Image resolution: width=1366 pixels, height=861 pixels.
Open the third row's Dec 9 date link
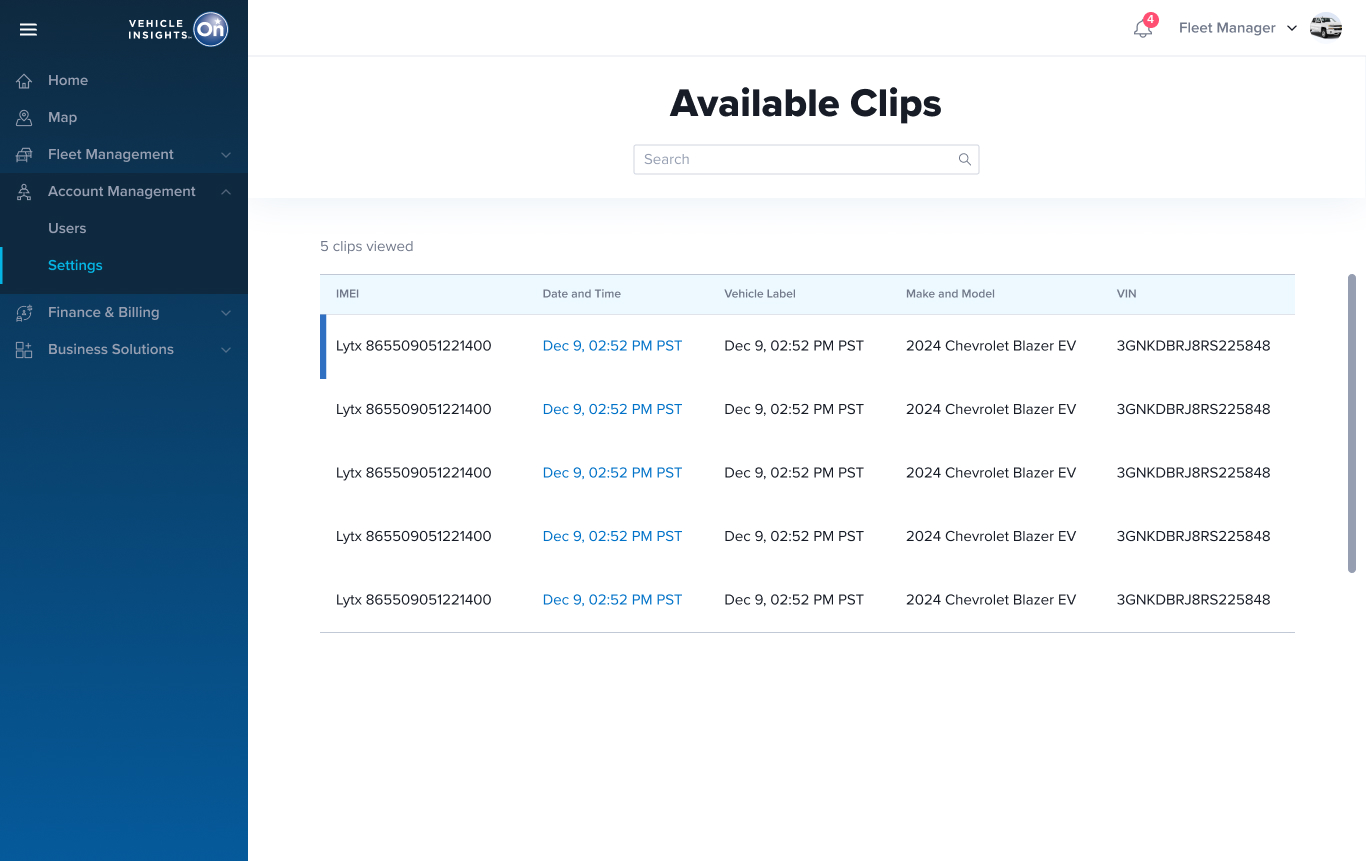click(612, 473)
